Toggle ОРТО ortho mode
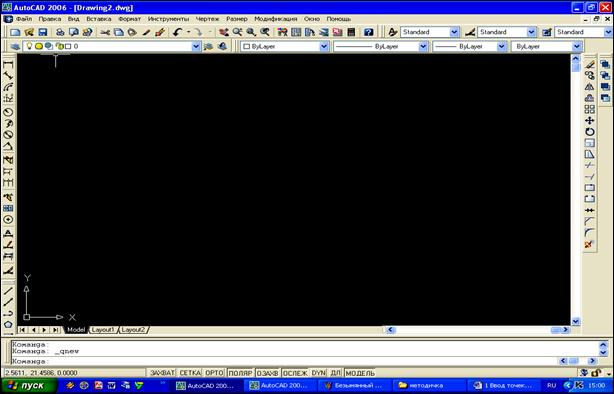The width and height of the screenshot is (614, 394). point(215,373)
